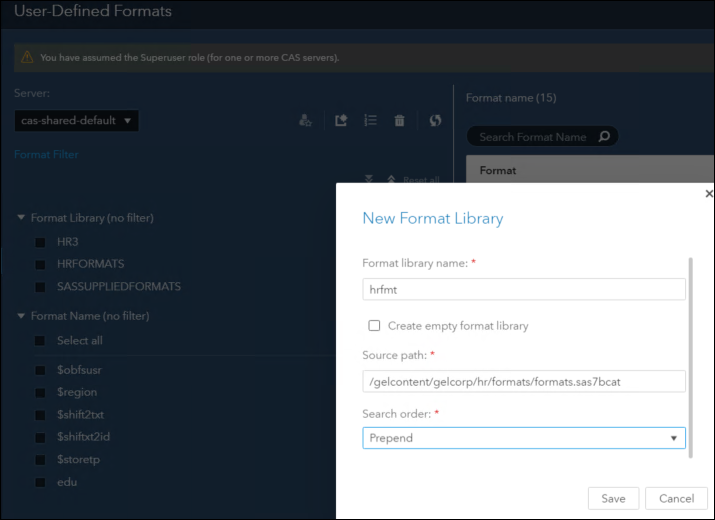Click the collapse all double-chevron icon
The height and width of the screenshot is (520, 715).
tap(391, 180)
